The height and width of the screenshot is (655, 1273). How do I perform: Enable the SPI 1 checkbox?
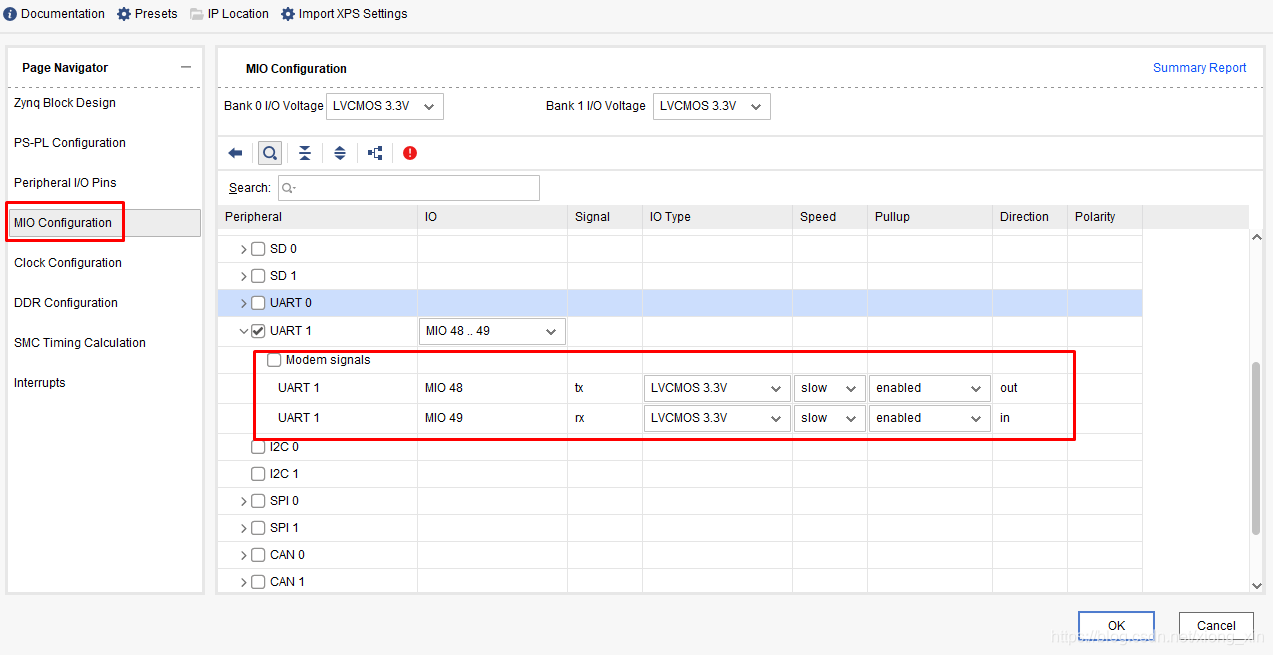click(x=258, y=528)
